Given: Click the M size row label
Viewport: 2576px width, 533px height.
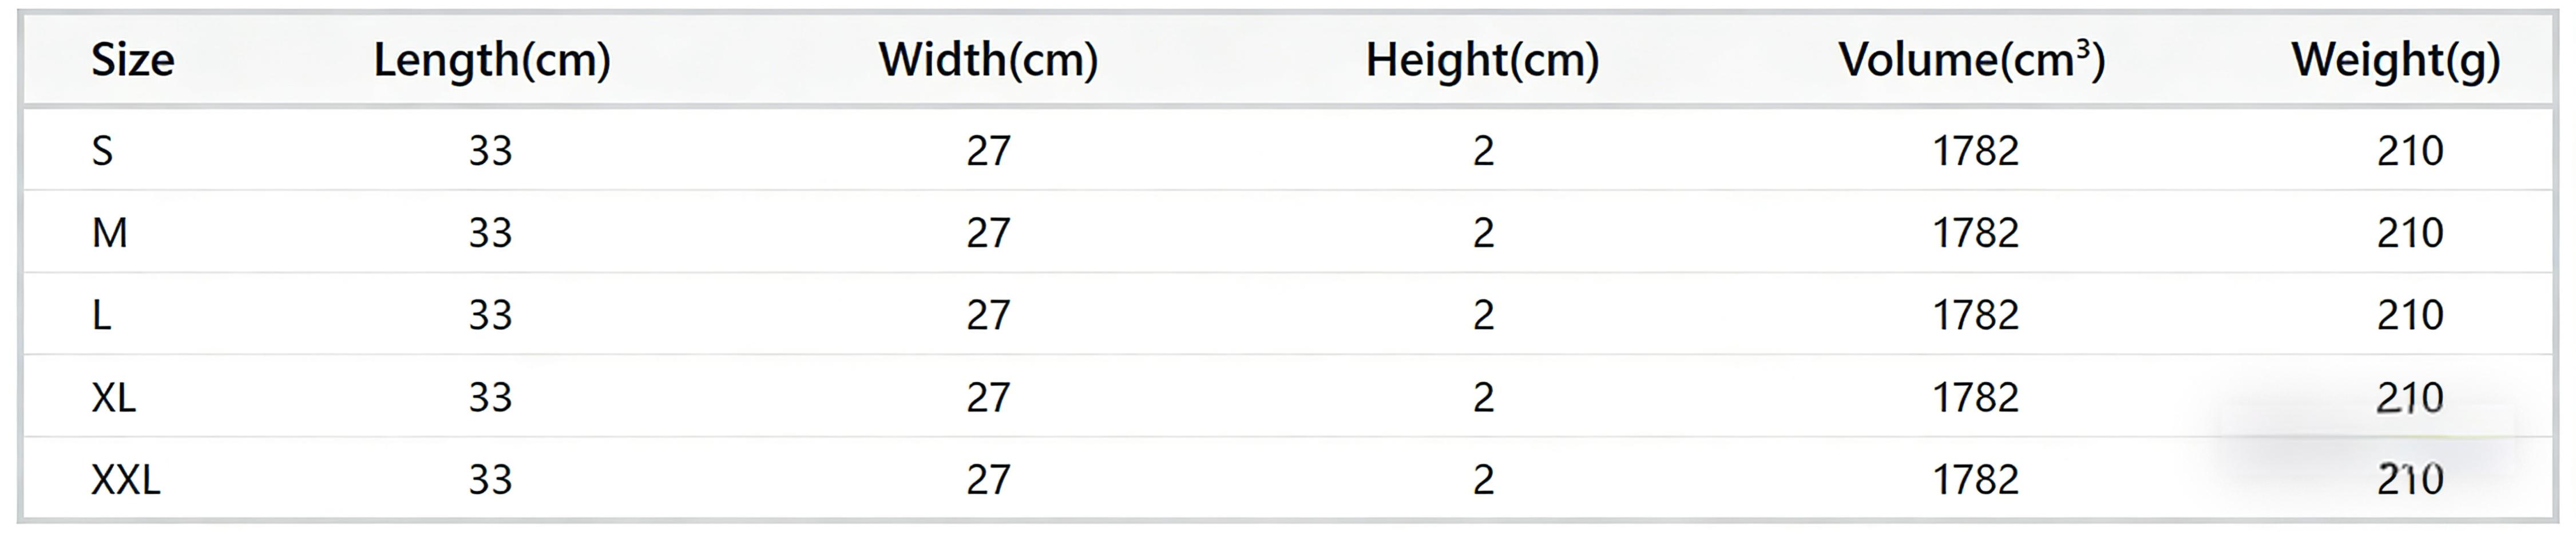Looking at the screenshot, I should coord(109,233).
